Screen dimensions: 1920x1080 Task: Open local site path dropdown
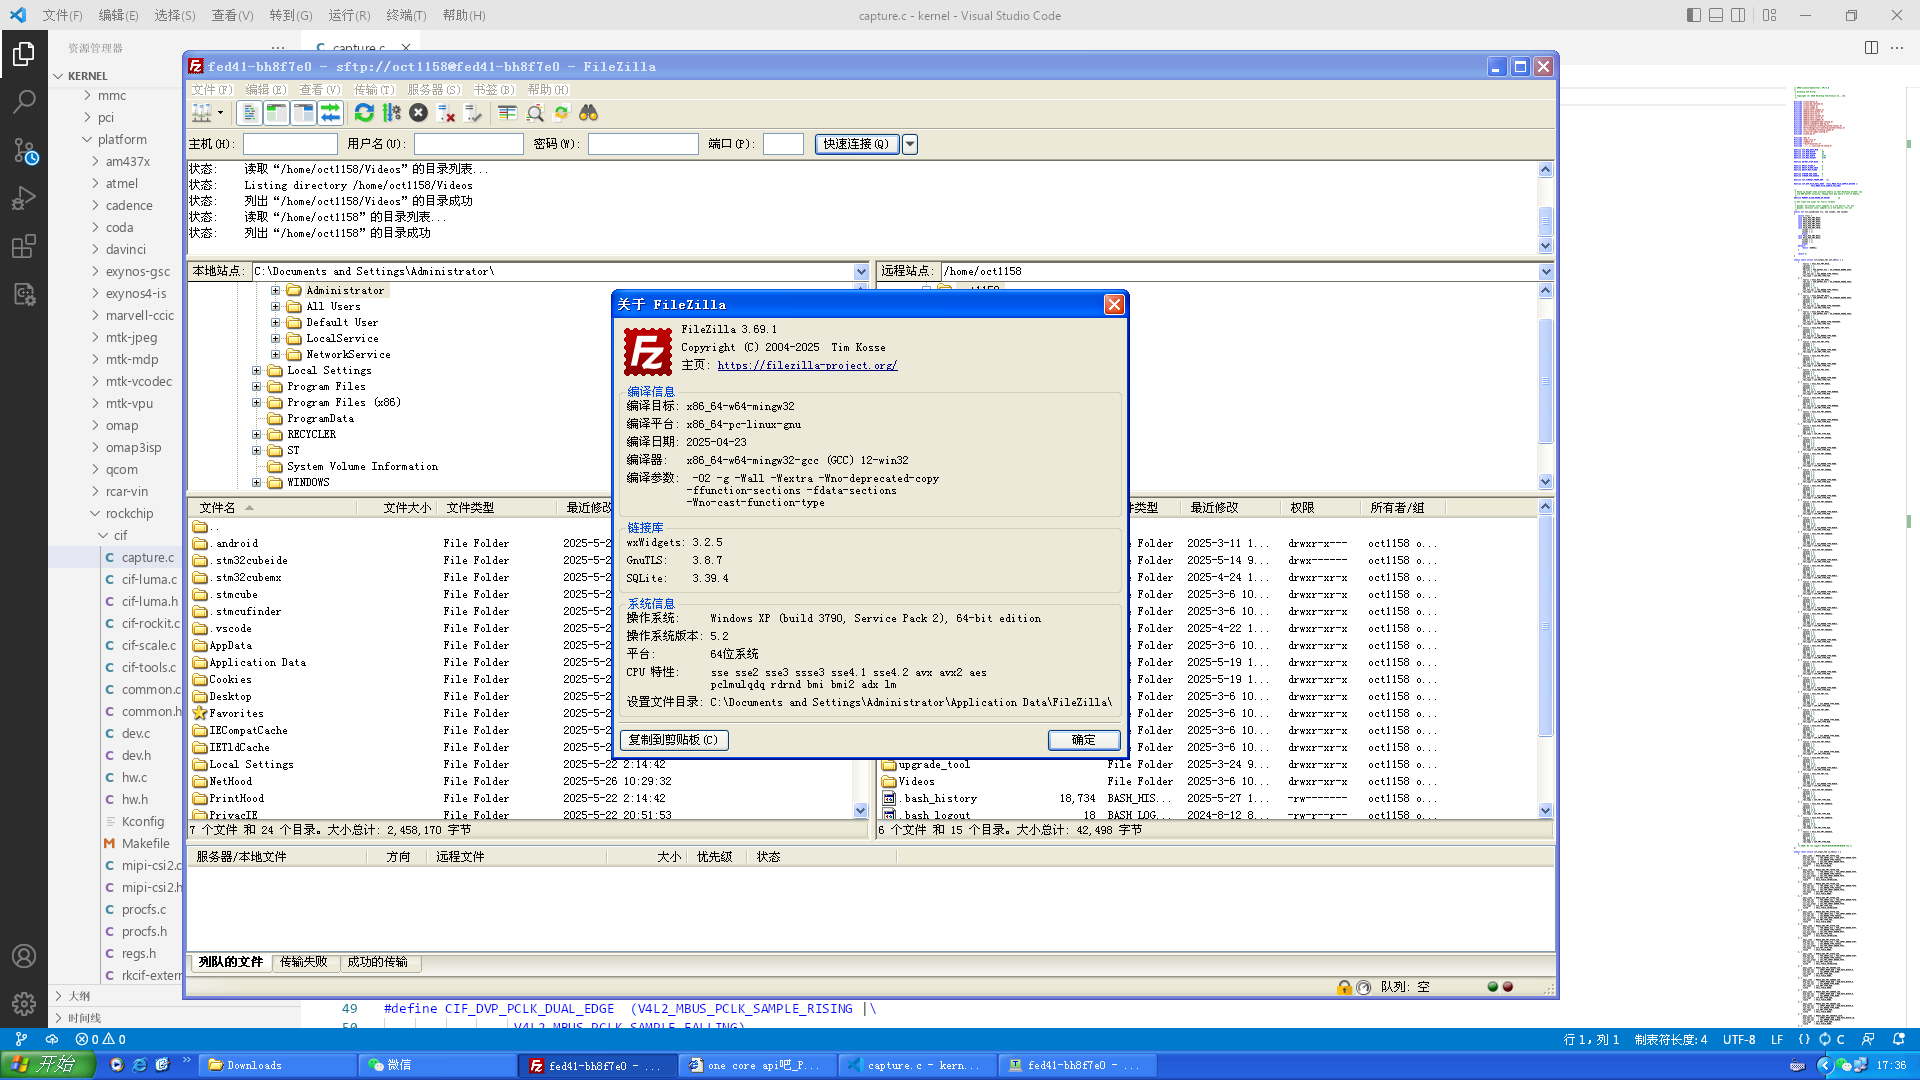click(861, 272)
